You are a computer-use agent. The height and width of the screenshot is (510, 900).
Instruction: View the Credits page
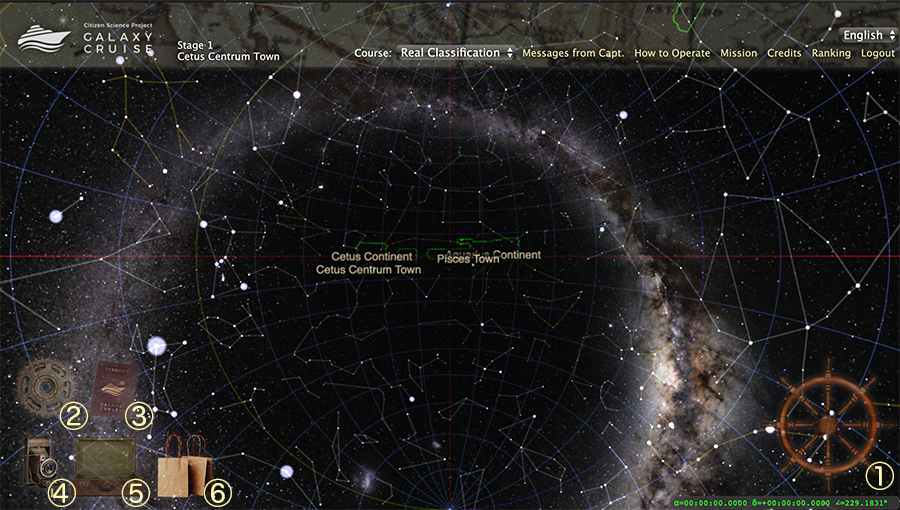coord(784,53)
